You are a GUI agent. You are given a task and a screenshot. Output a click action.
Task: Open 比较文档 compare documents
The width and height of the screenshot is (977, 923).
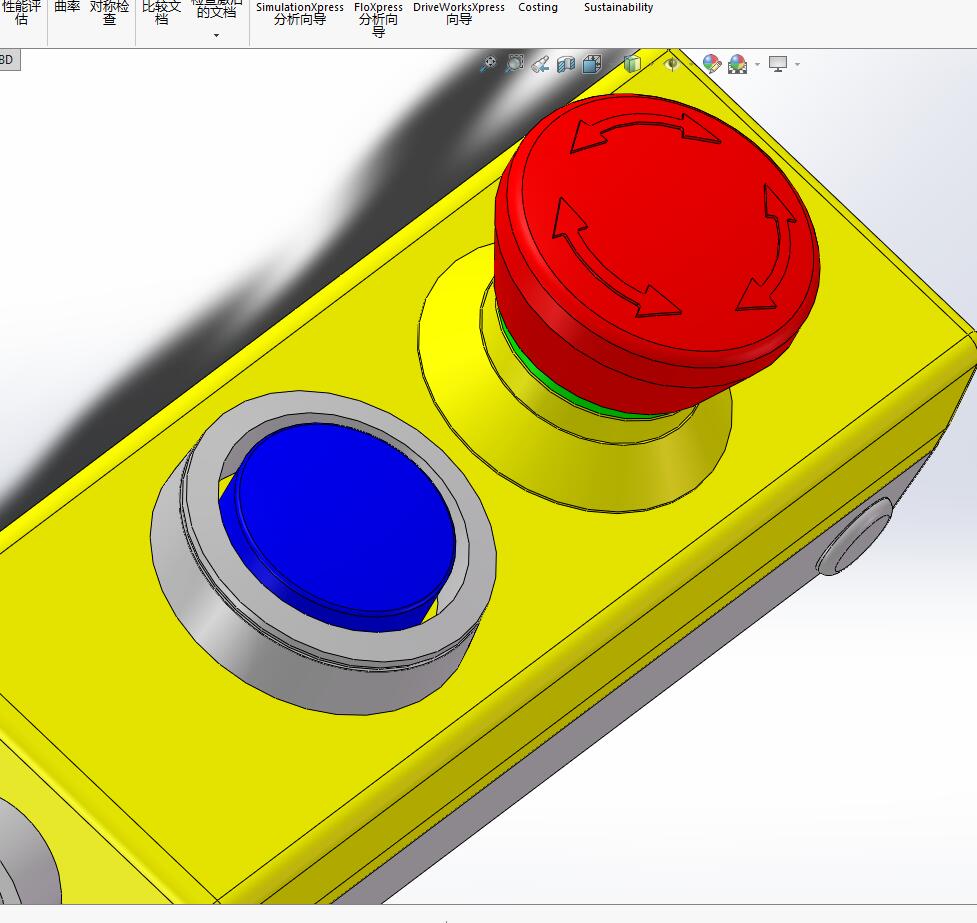coord(161,12)
